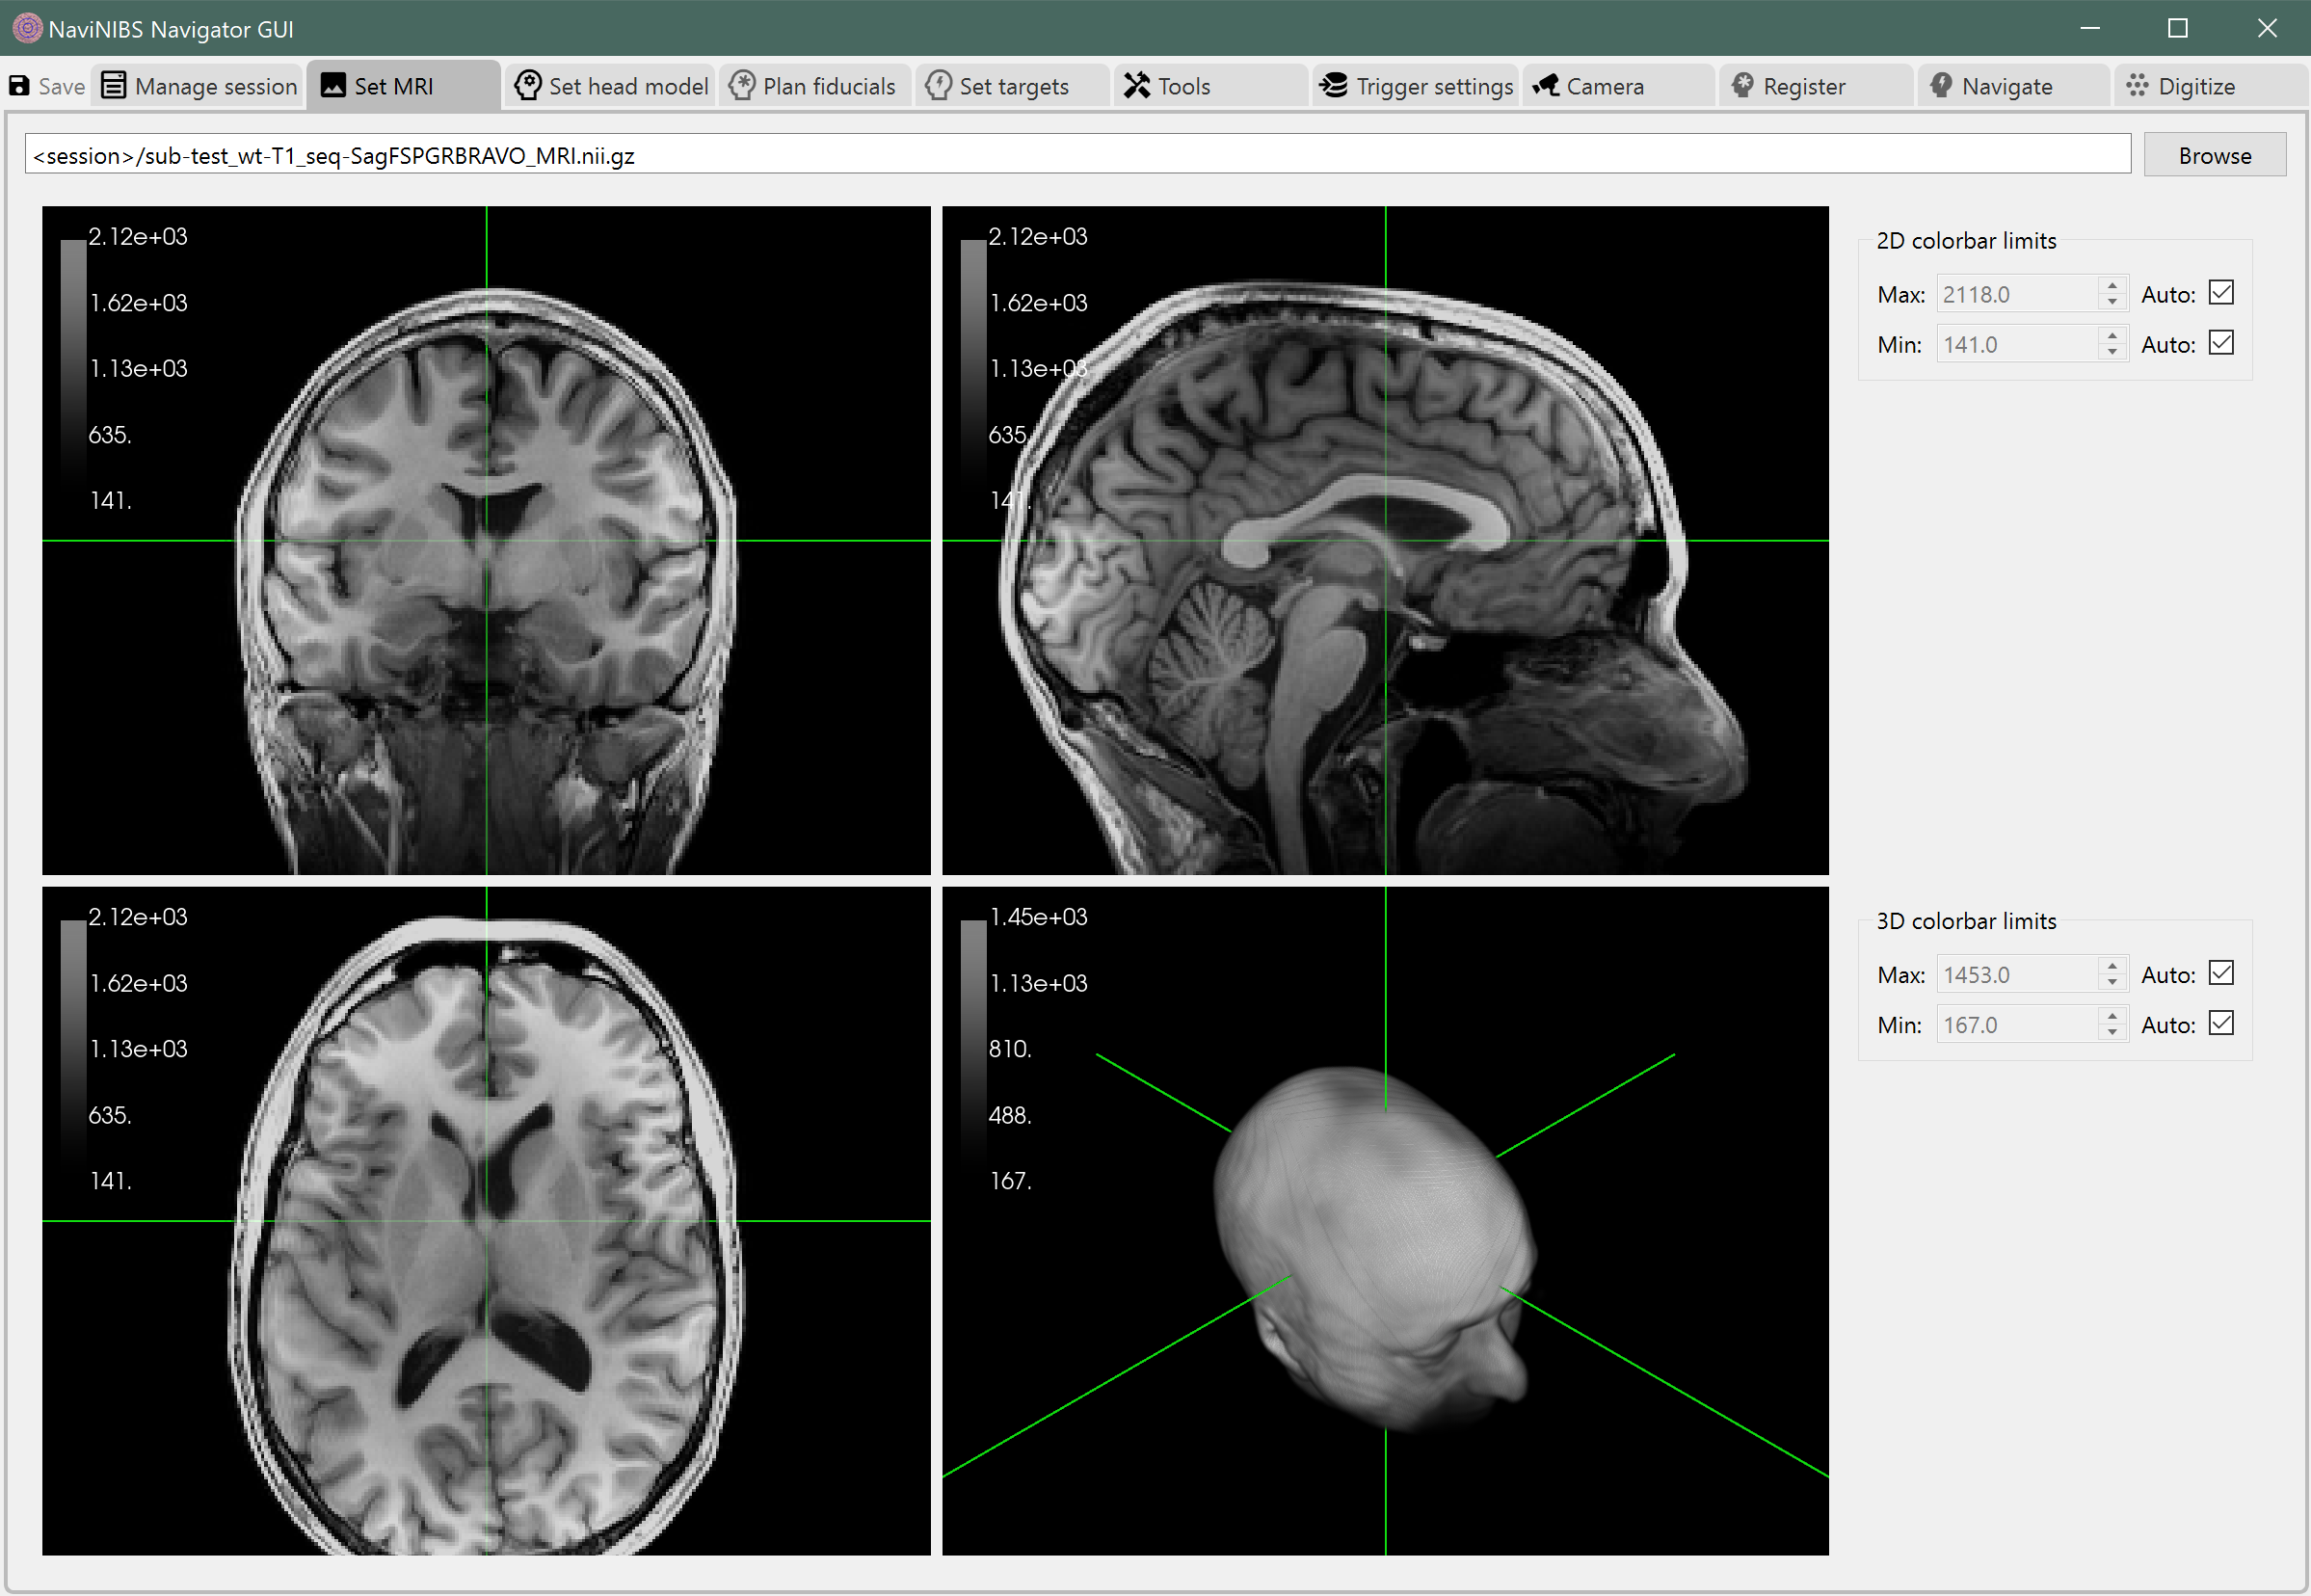Image resolution: width=2311 pixels, height=1596 pixels.
Task: Decrease 2D colorbar Min with down arrow
Action: coord(2112,352)
